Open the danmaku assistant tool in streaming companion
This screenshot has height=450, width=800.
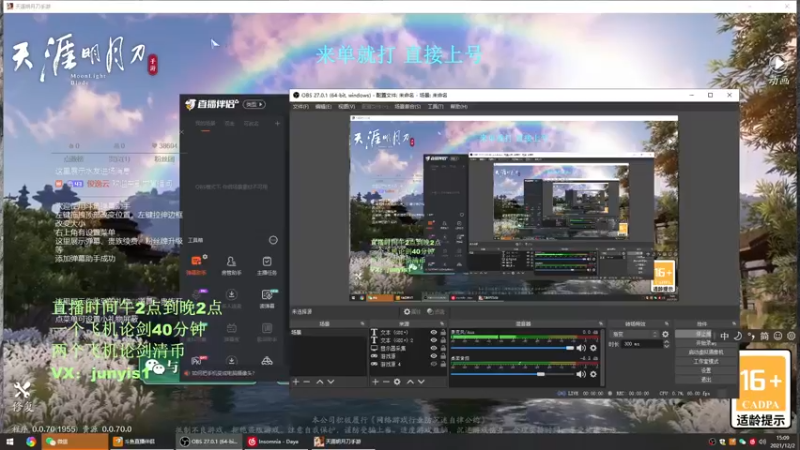196,265
